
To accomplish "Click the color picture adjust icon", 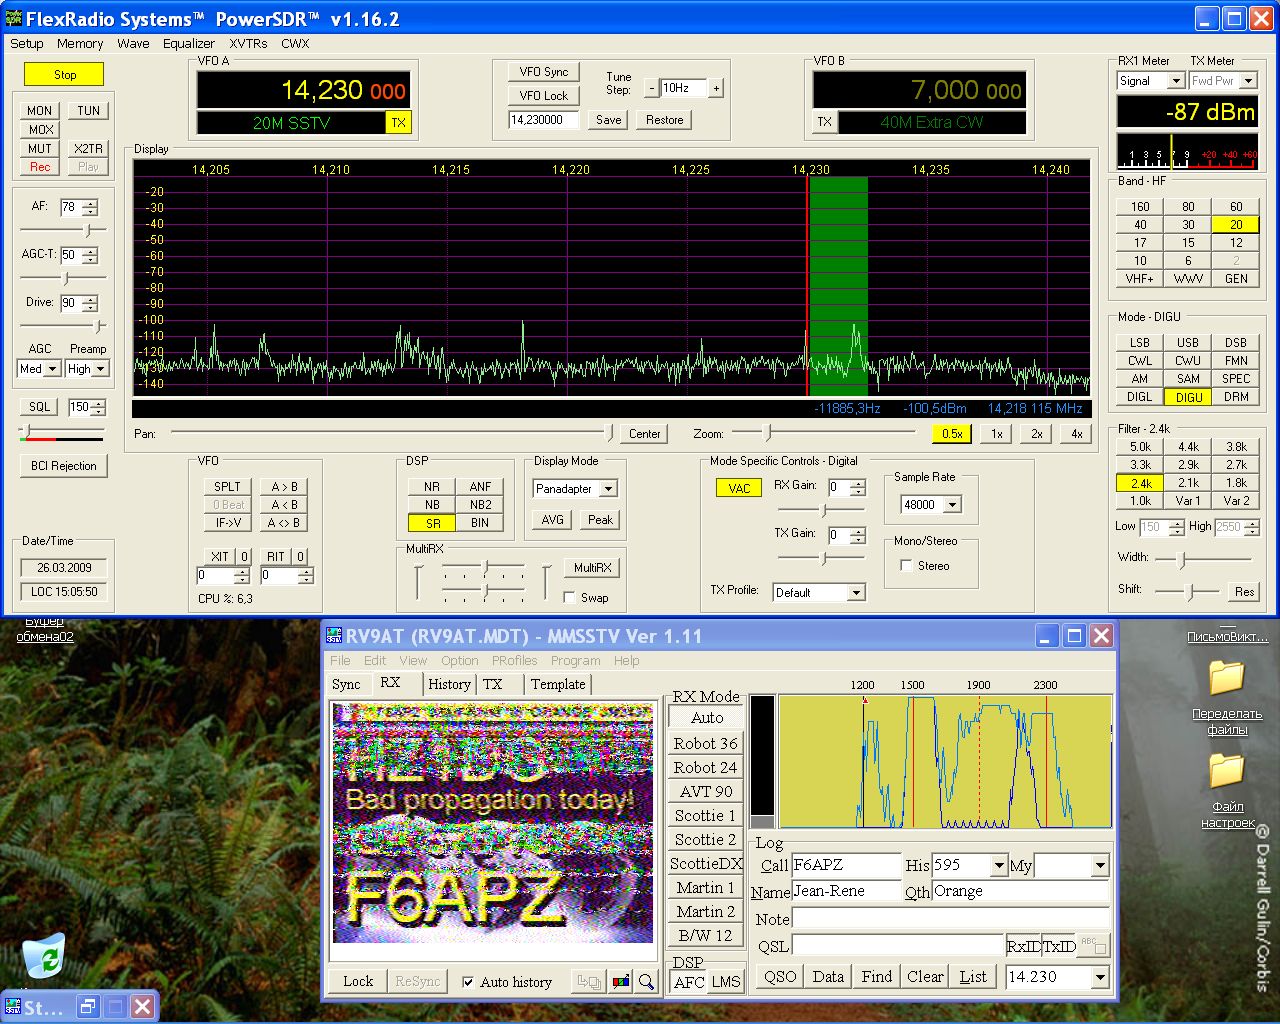I will point(621,982).
